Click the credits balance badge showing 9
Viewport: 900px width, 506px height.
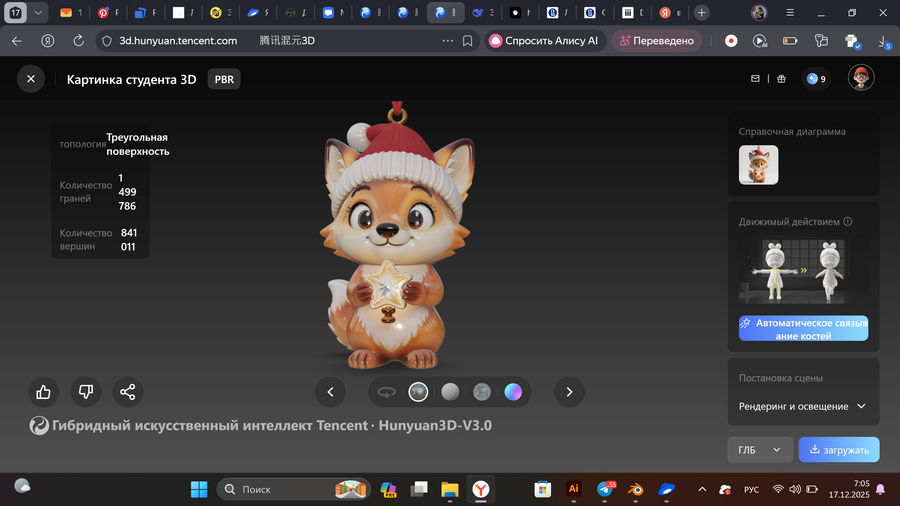pos(816,79)
